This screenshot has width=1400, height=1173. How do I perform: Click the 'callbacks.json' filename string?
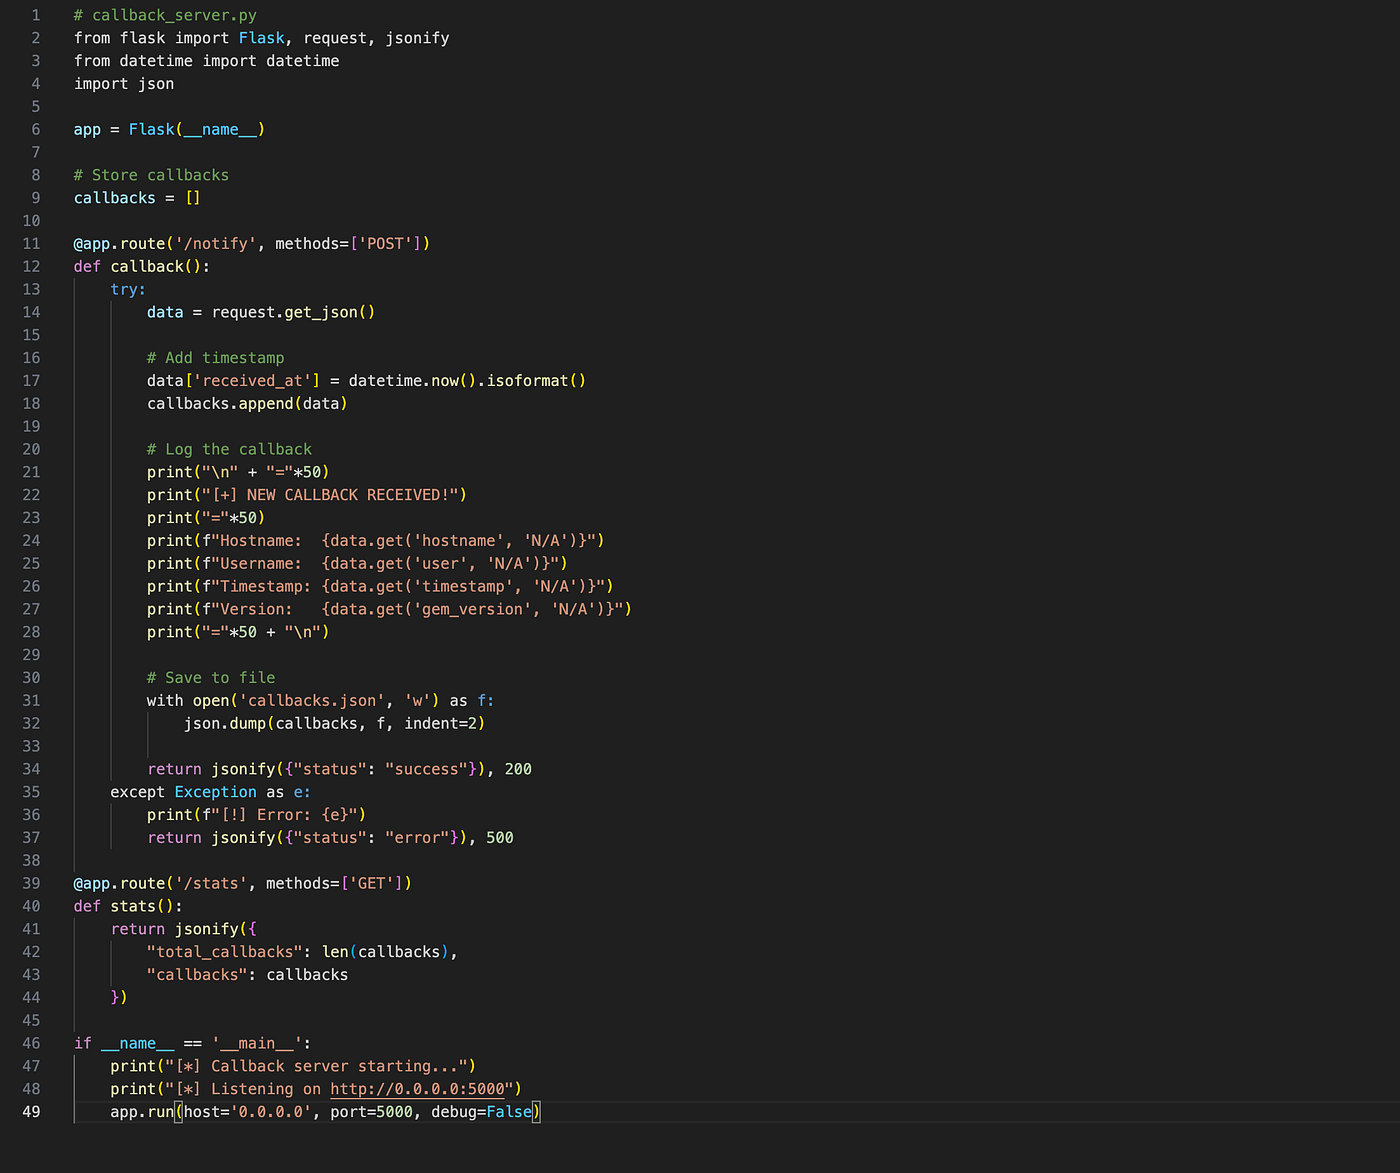click(312, 701)
